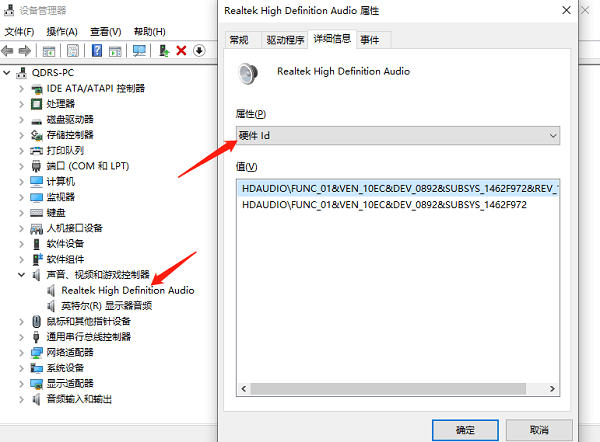Screen dimensions: 600x442
Task: Click the COM and LPT ports icon
Action: point(36,166)
